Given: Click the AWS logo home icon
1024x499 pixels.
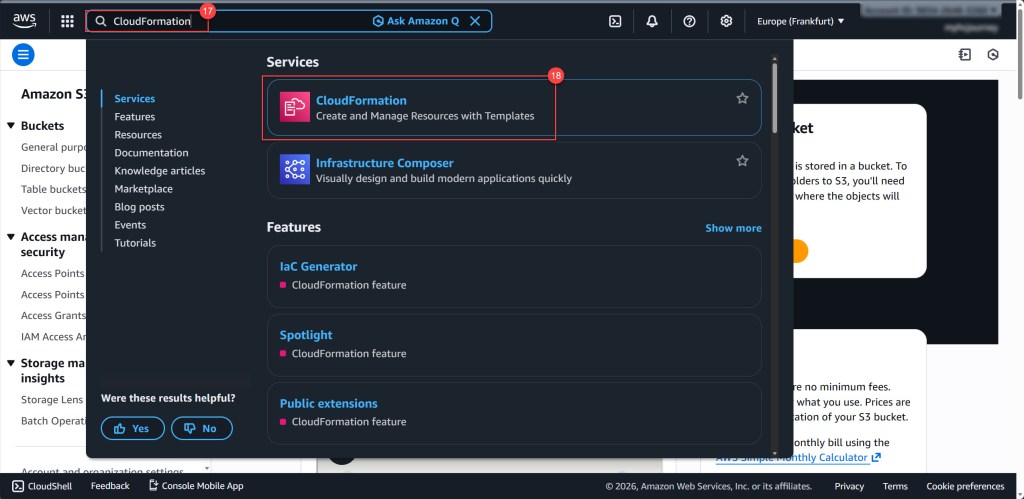Looking at the screenshot, I should [24, 20].
